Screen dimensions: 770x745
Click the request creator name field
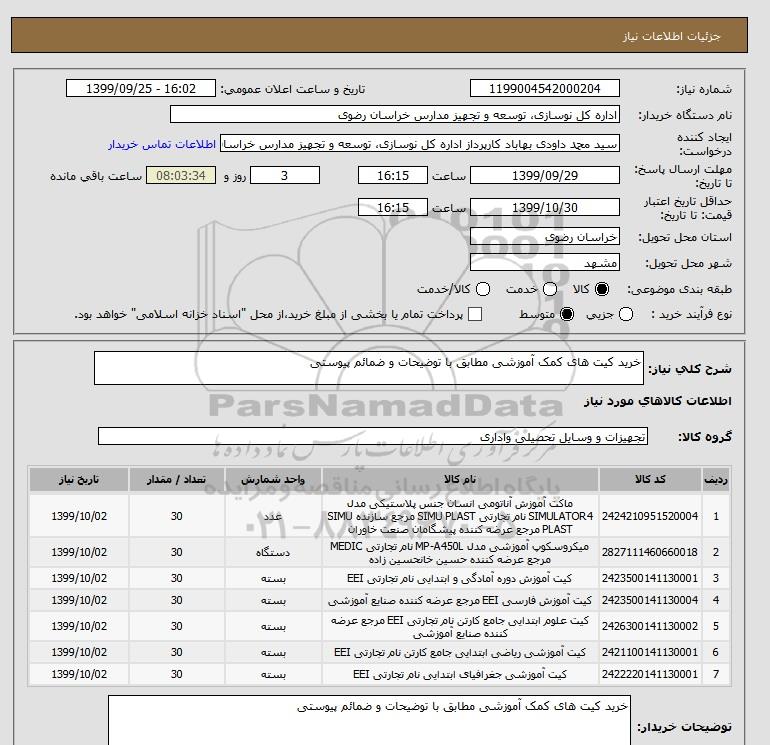point(420,144)
